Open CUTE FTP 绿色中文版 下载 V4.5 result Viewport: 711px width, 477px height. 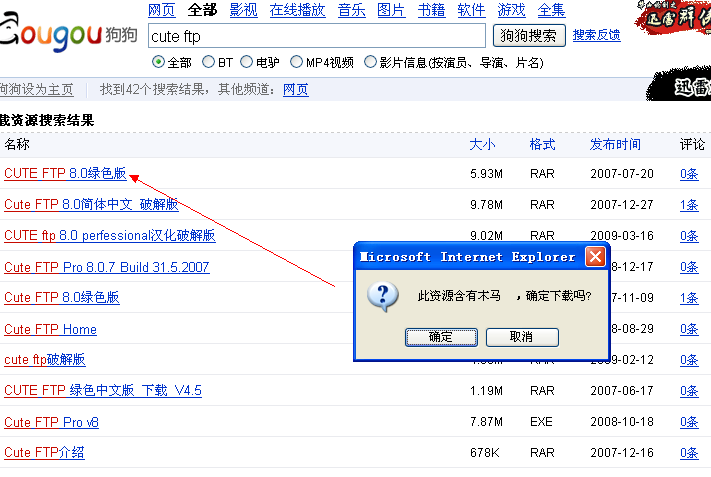click(103, 390)
